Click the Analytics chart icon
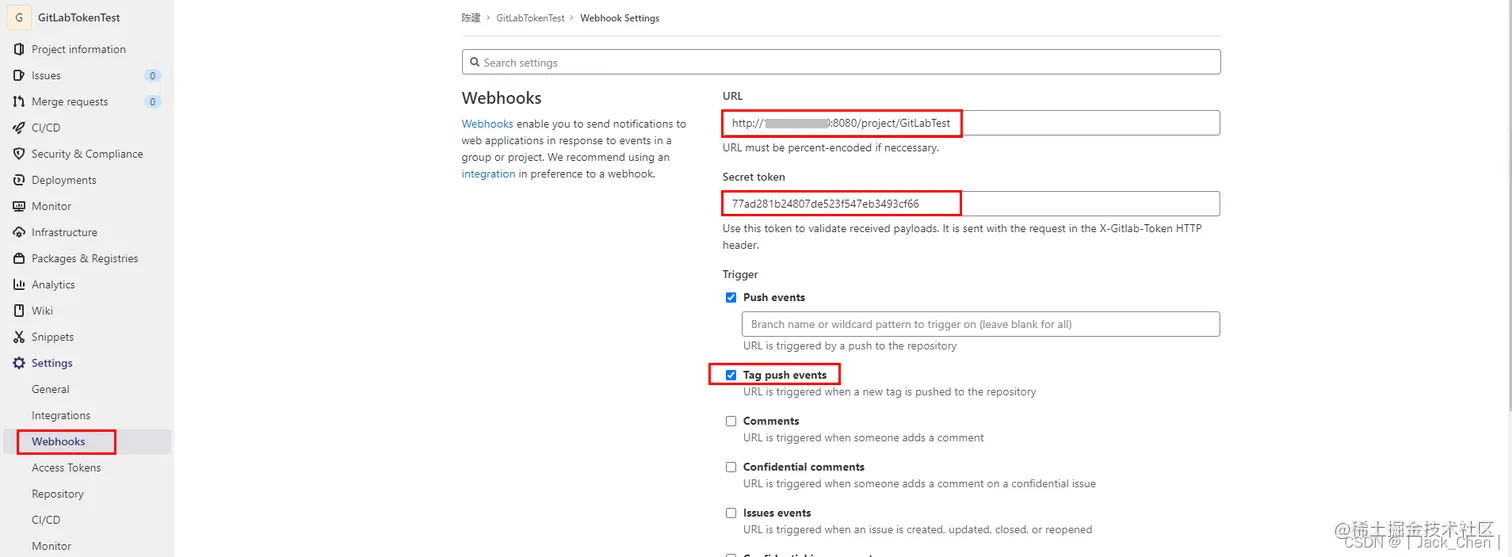Viewport: 1512px width, 557px height. pyautogui.click(x=19, y=284)
